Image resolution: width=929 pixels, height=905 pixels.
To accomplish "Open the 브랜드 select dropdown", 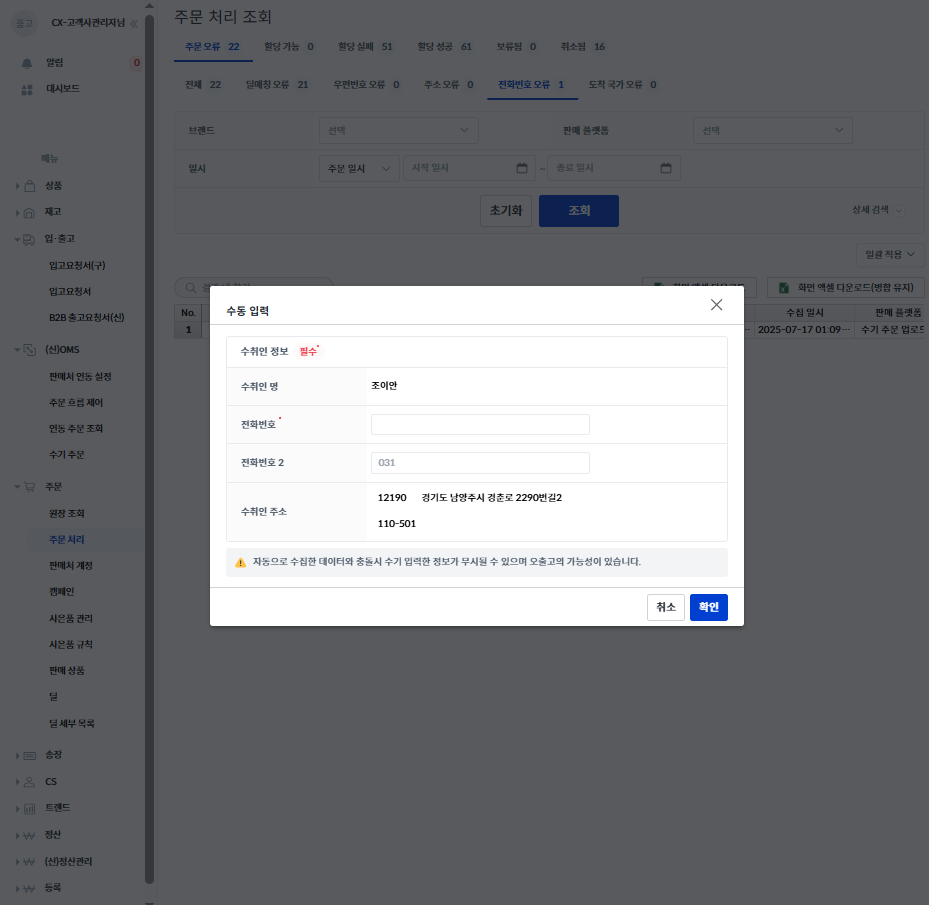I will [399, 130].
